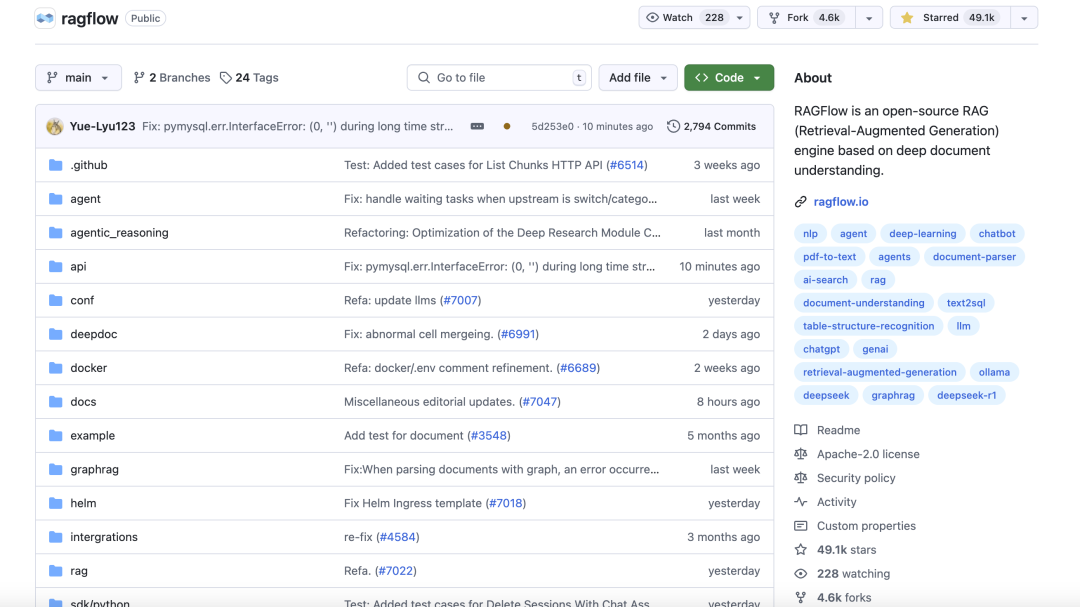Click the folder icon beside deepdoc
The height and width of the screenshot is (607, 1080).
pyautogui.click(x=56, y=334)
